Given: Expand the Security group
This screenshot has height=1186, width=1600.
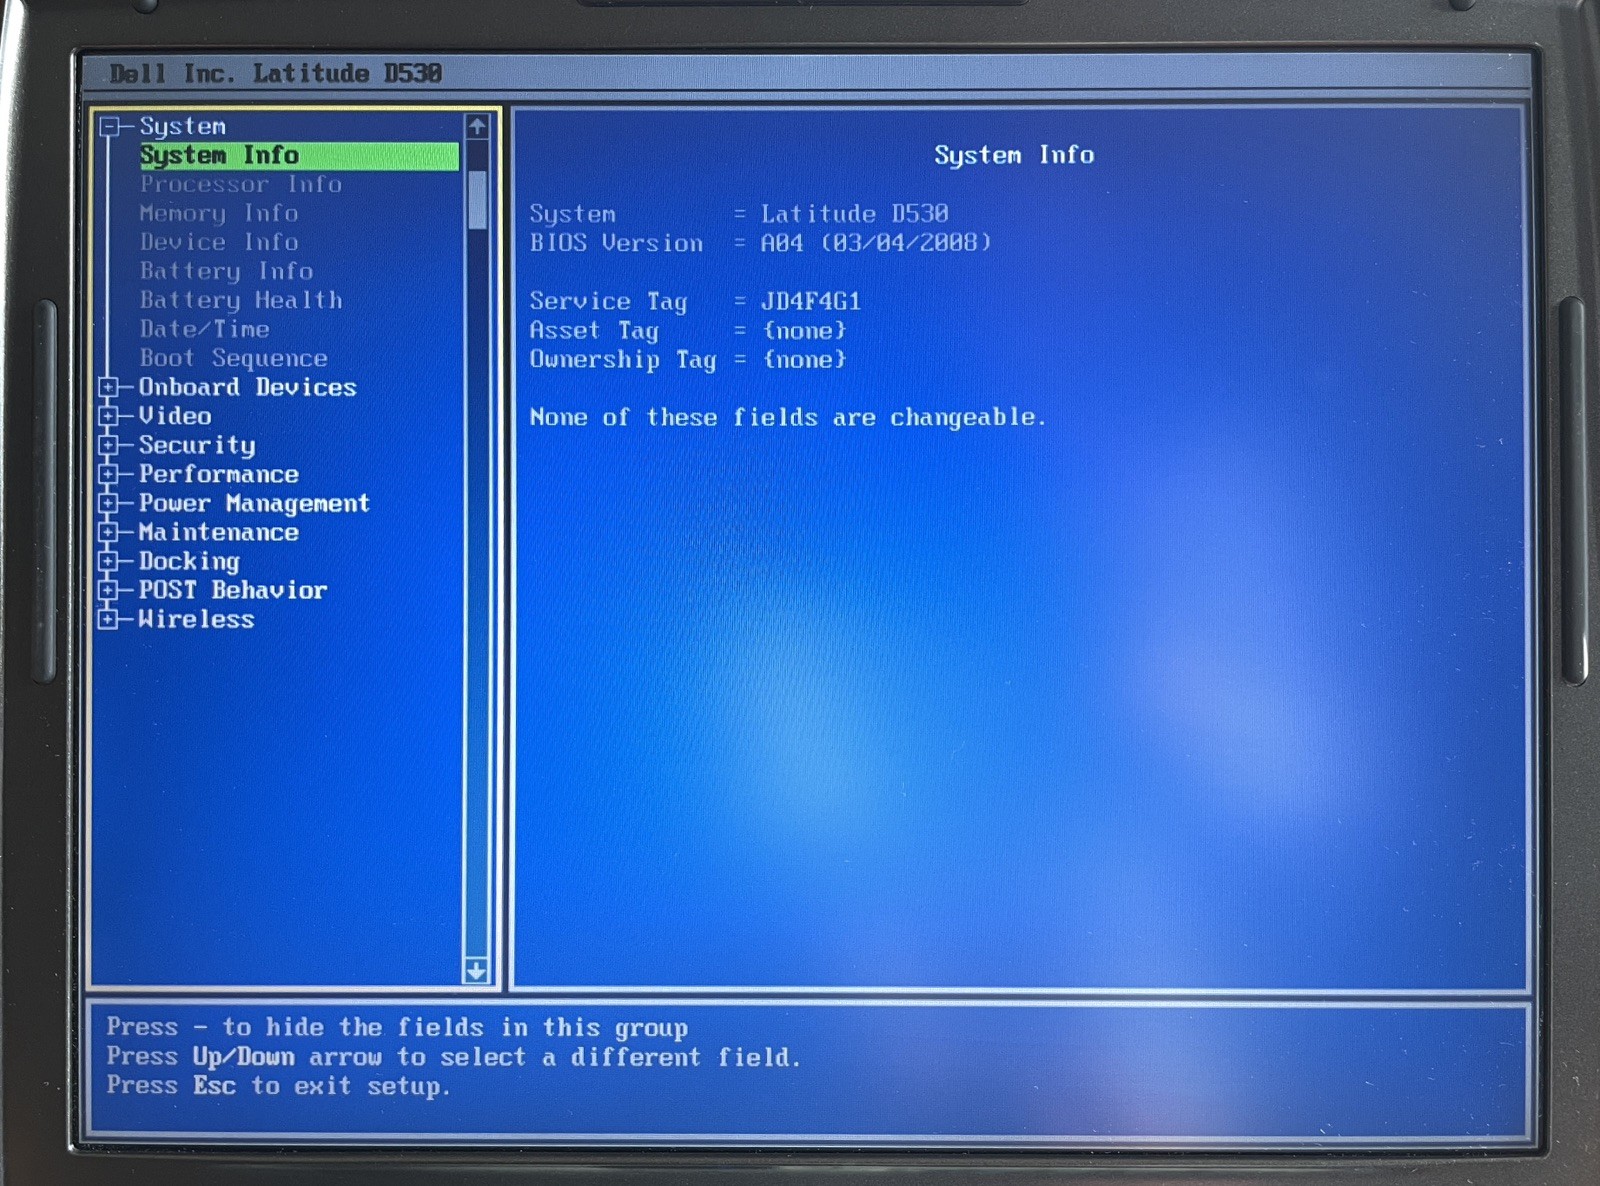Looking at the screenshot, I should 109,445.
